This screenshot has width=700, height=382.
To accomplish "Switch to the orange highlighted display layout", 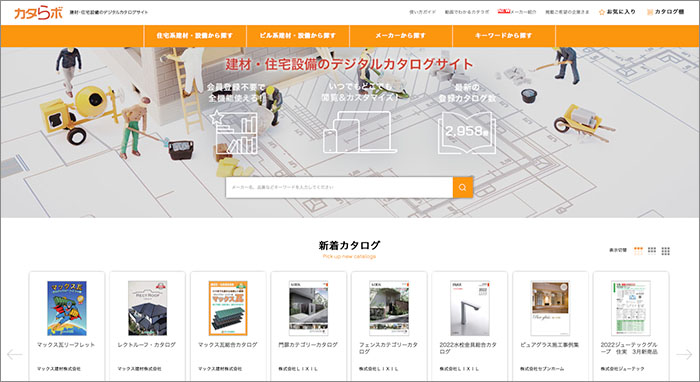I will (x=638, y=251).
